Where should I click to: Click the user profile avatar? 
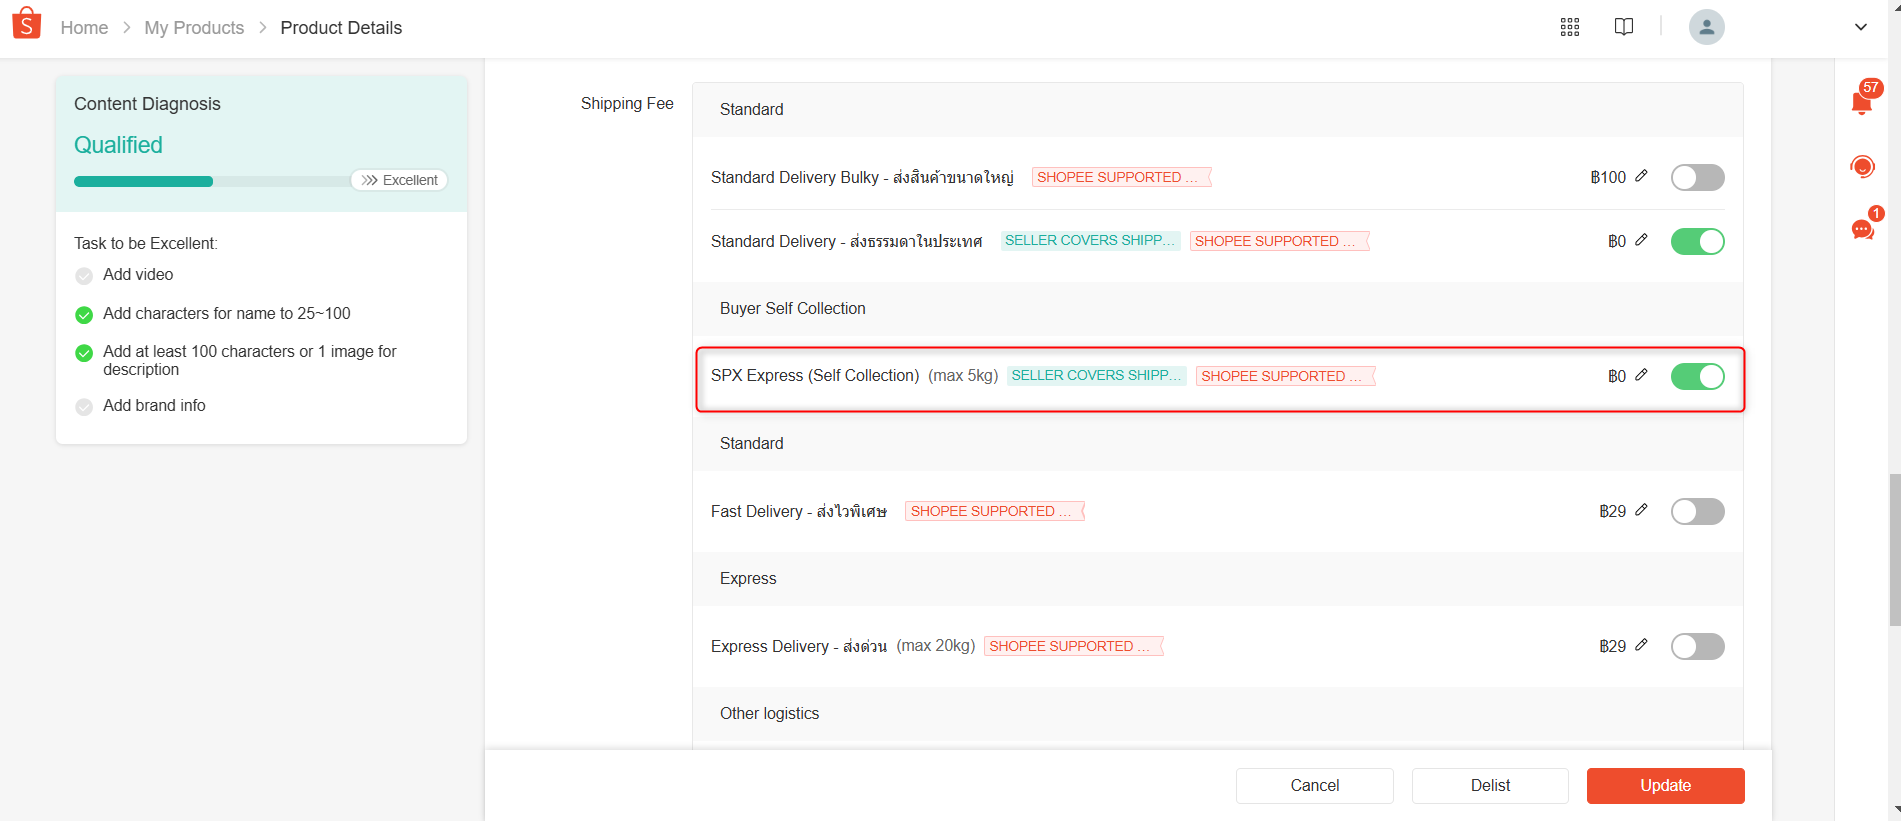1706,27
